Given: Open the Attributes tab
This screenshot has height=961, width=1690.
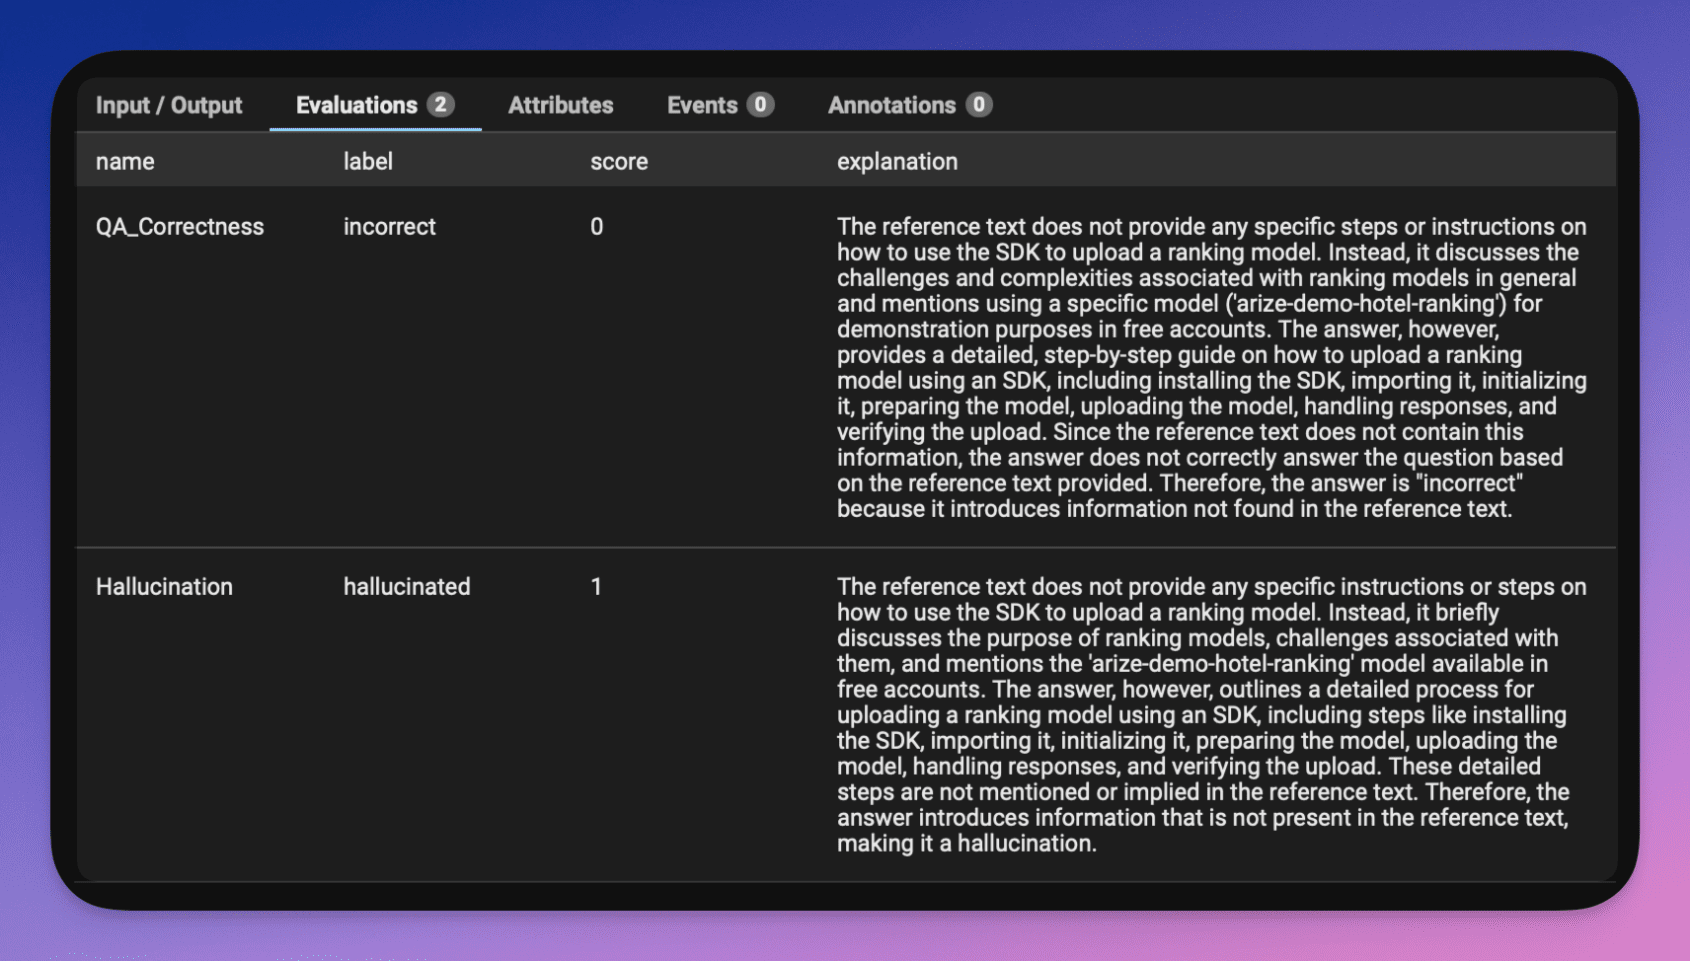Looking at the screenshot, I should (x=560, y=105).
